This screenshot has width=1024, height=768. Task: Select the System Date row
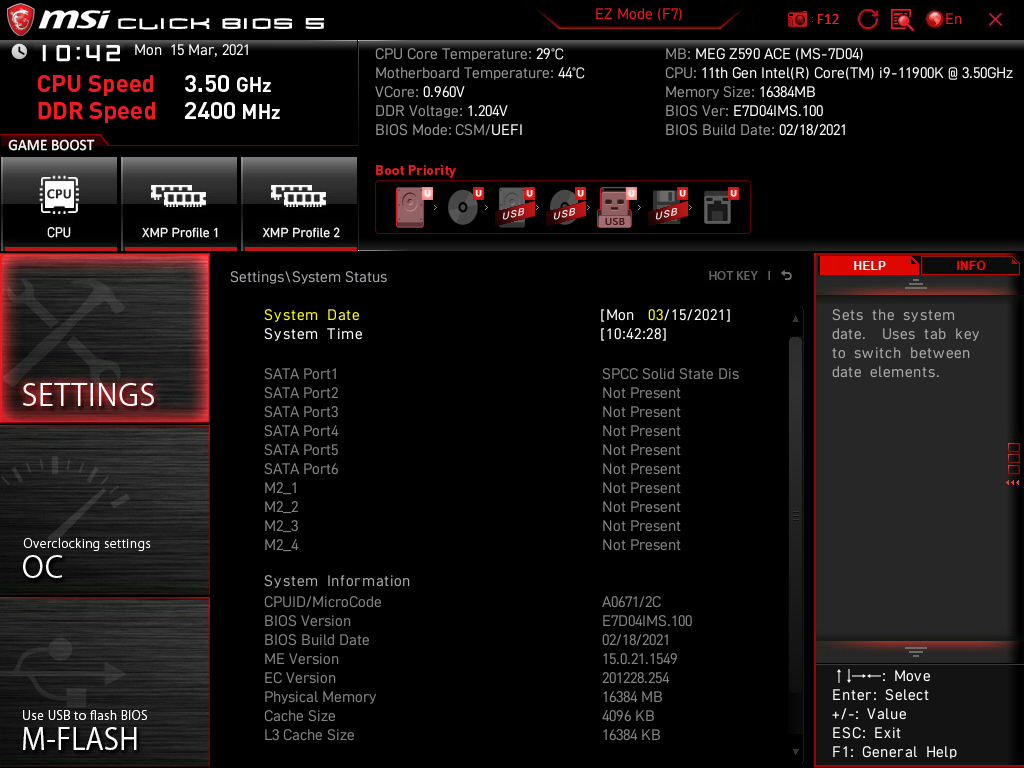[498, 315]
